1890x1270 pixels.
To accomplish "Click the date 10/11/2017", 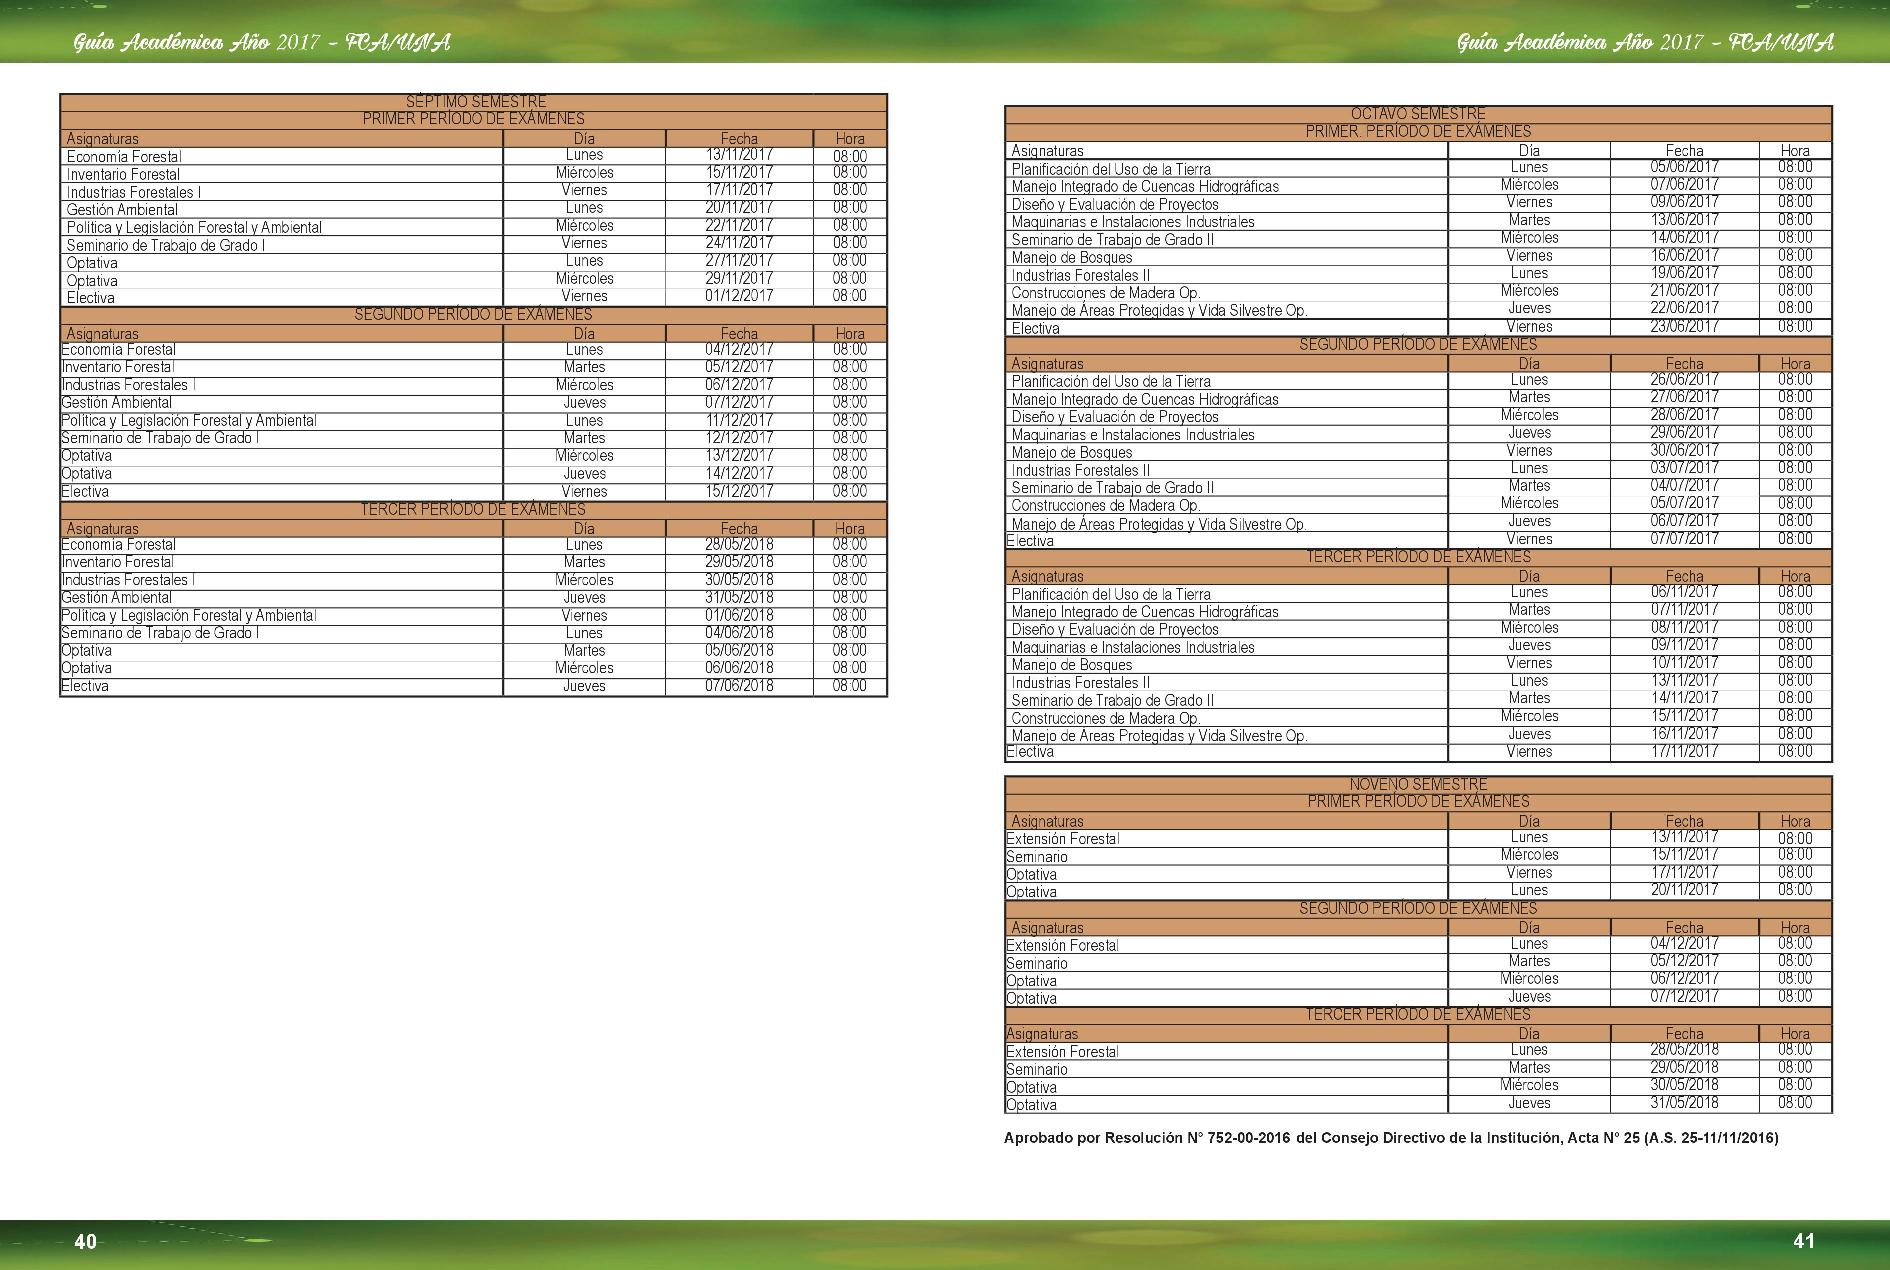I will pos(1684,663).
